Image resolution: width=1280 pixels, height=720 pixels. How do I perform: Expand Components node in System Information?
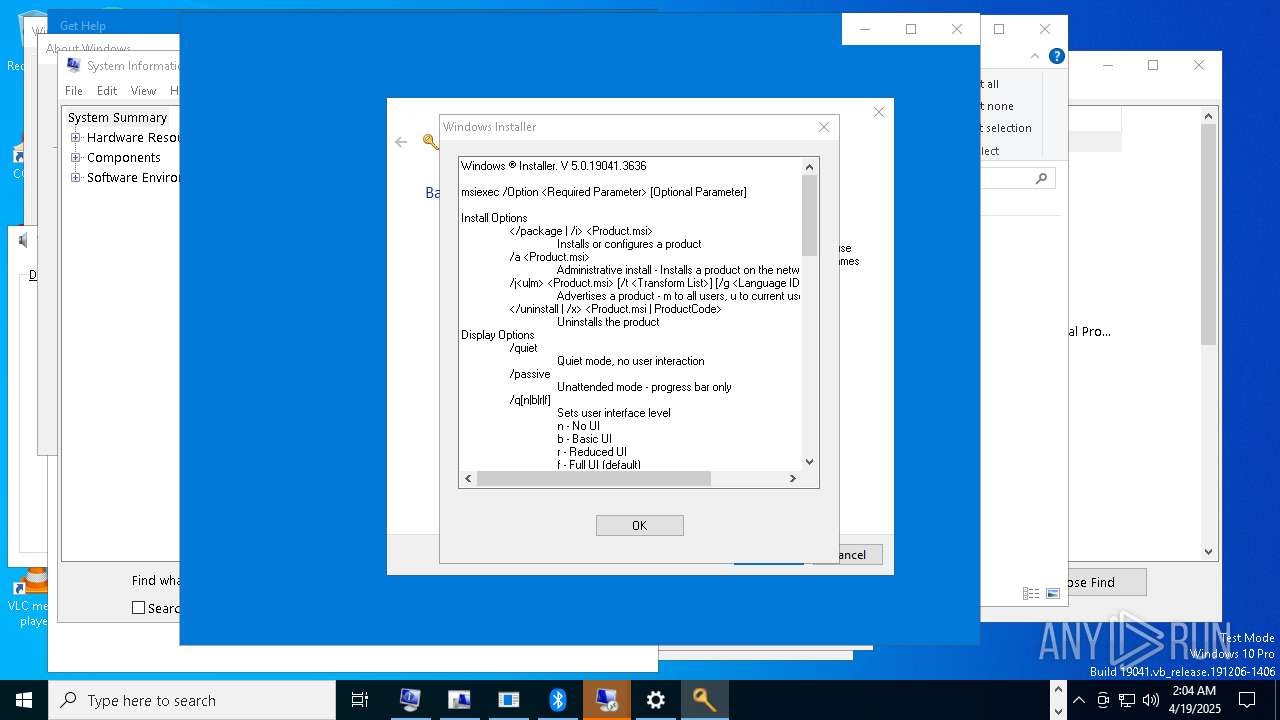click(x=75, y=157)
